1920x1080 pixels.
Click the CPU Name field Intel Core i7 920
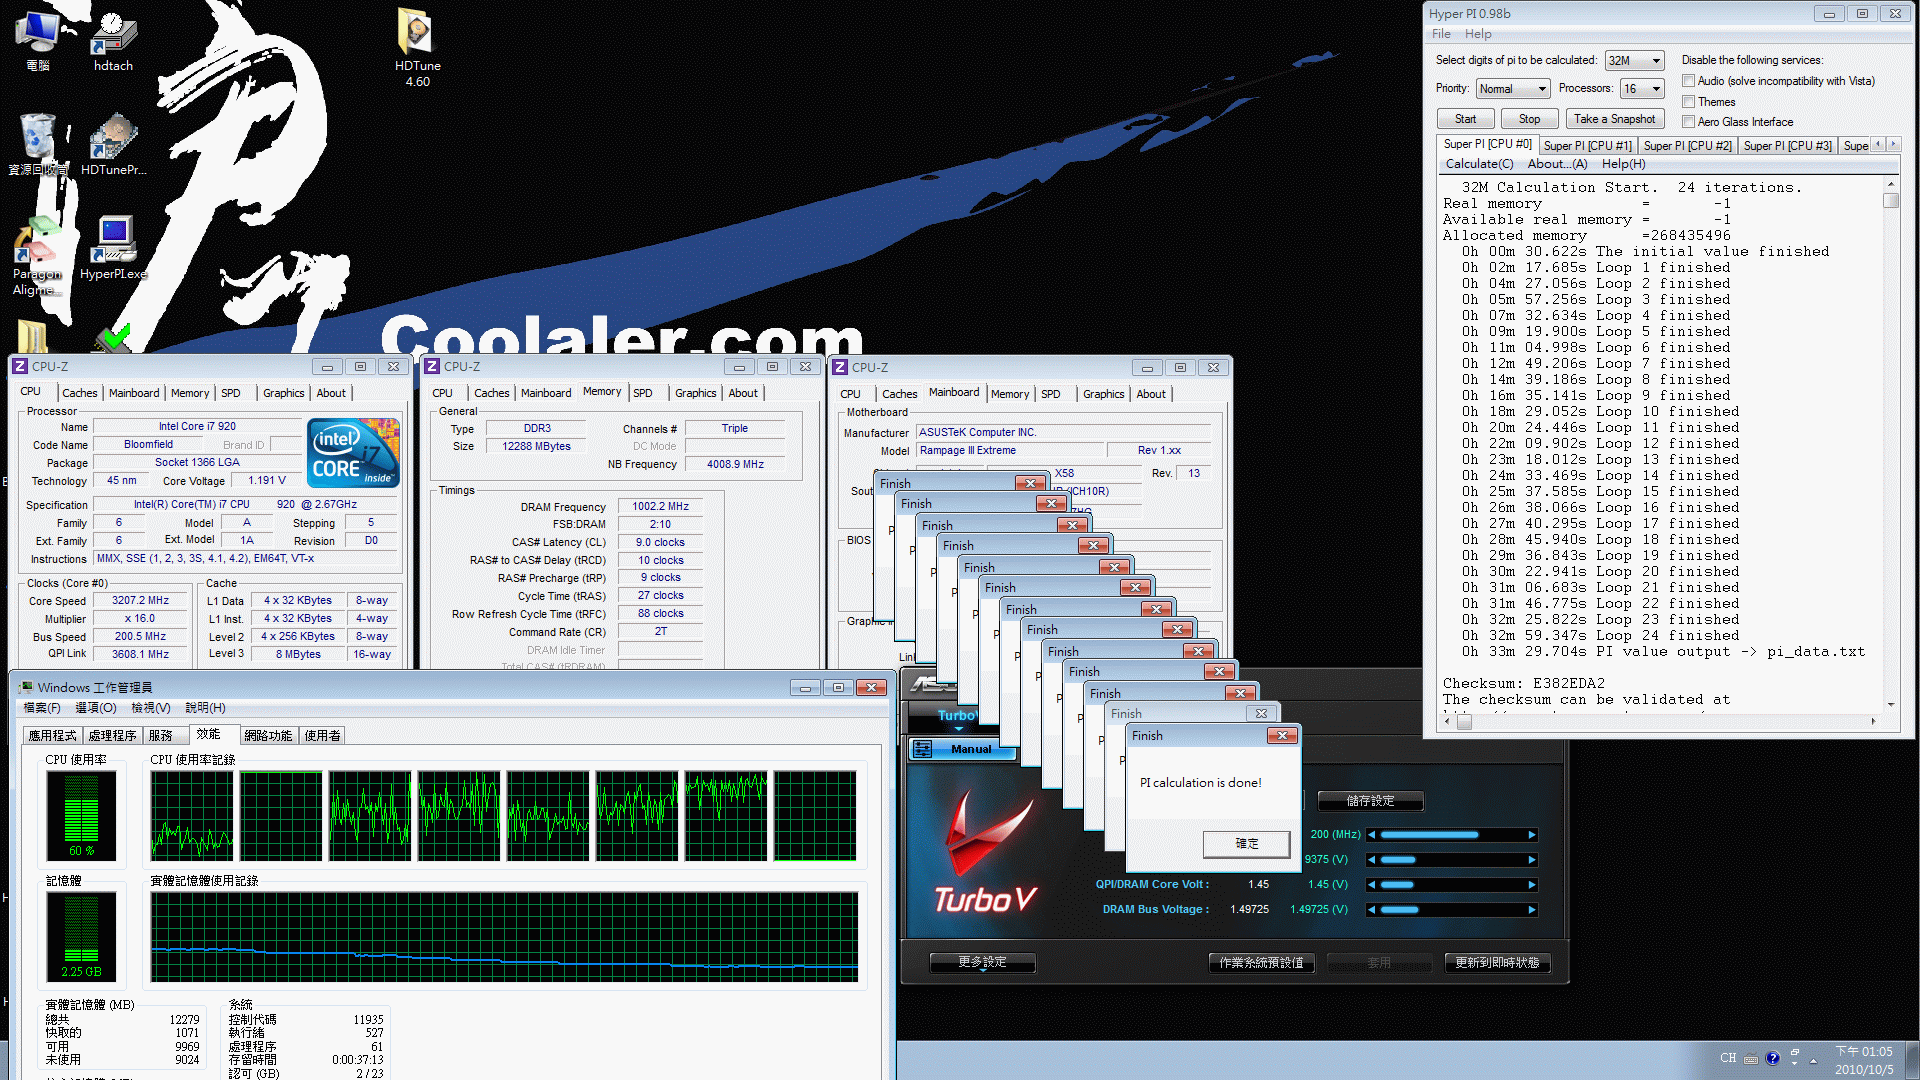point(197,427)
